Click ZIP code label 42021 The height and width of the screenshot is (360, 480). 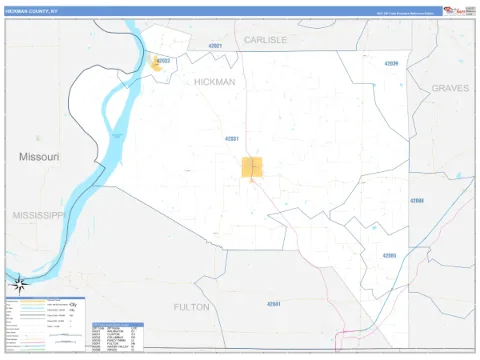coord(215,46)
